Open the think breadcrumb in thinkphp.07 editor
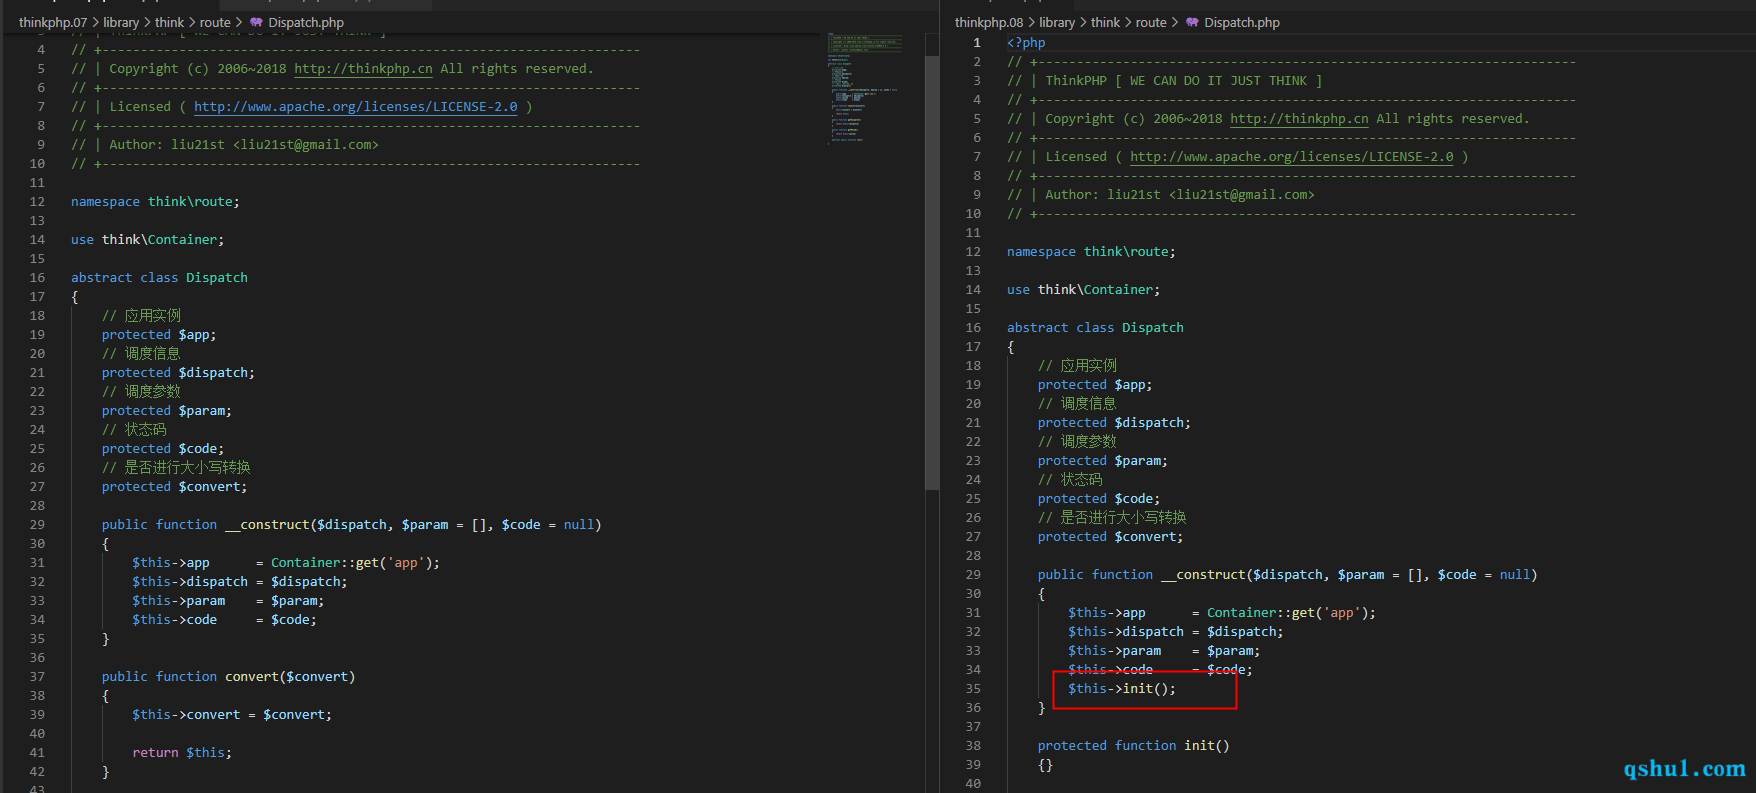The height and width of the screenshot is (793, 1756). click(169, 22)
